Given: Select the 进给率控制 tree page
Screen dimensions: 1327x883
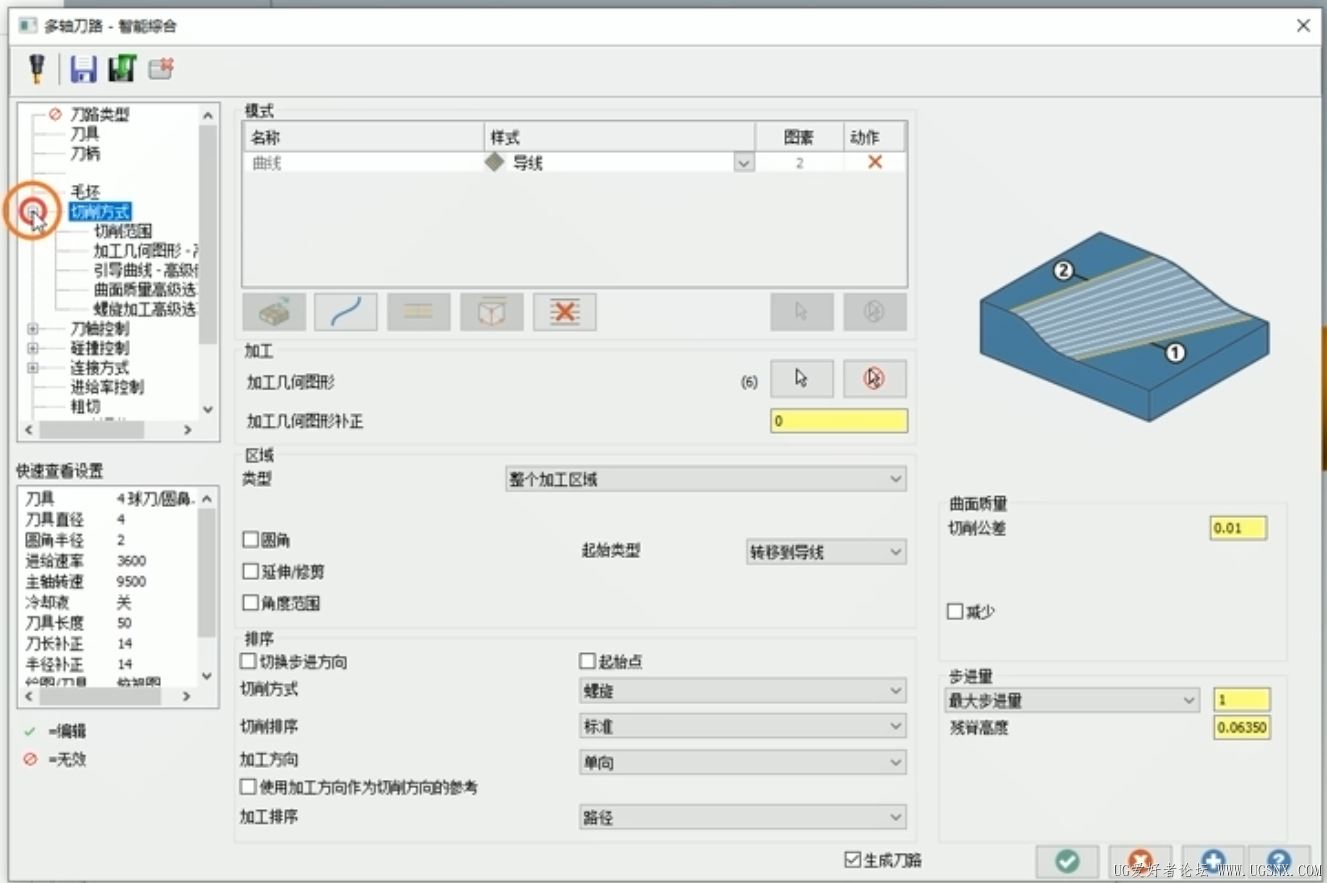Looking at the screenshot, I should [106, 387].
